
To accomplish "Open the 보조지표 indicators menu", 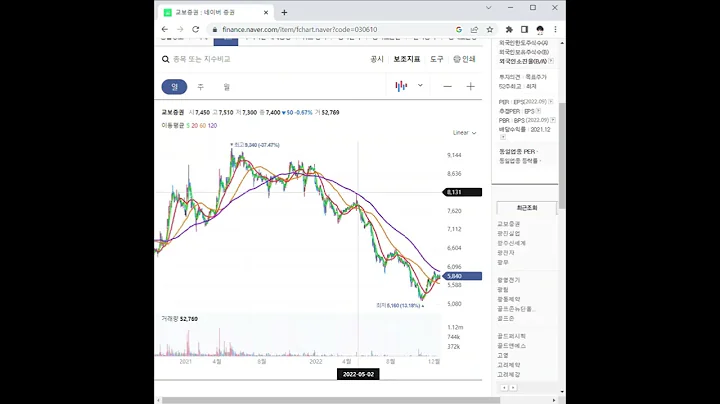I will coord(407,59).
